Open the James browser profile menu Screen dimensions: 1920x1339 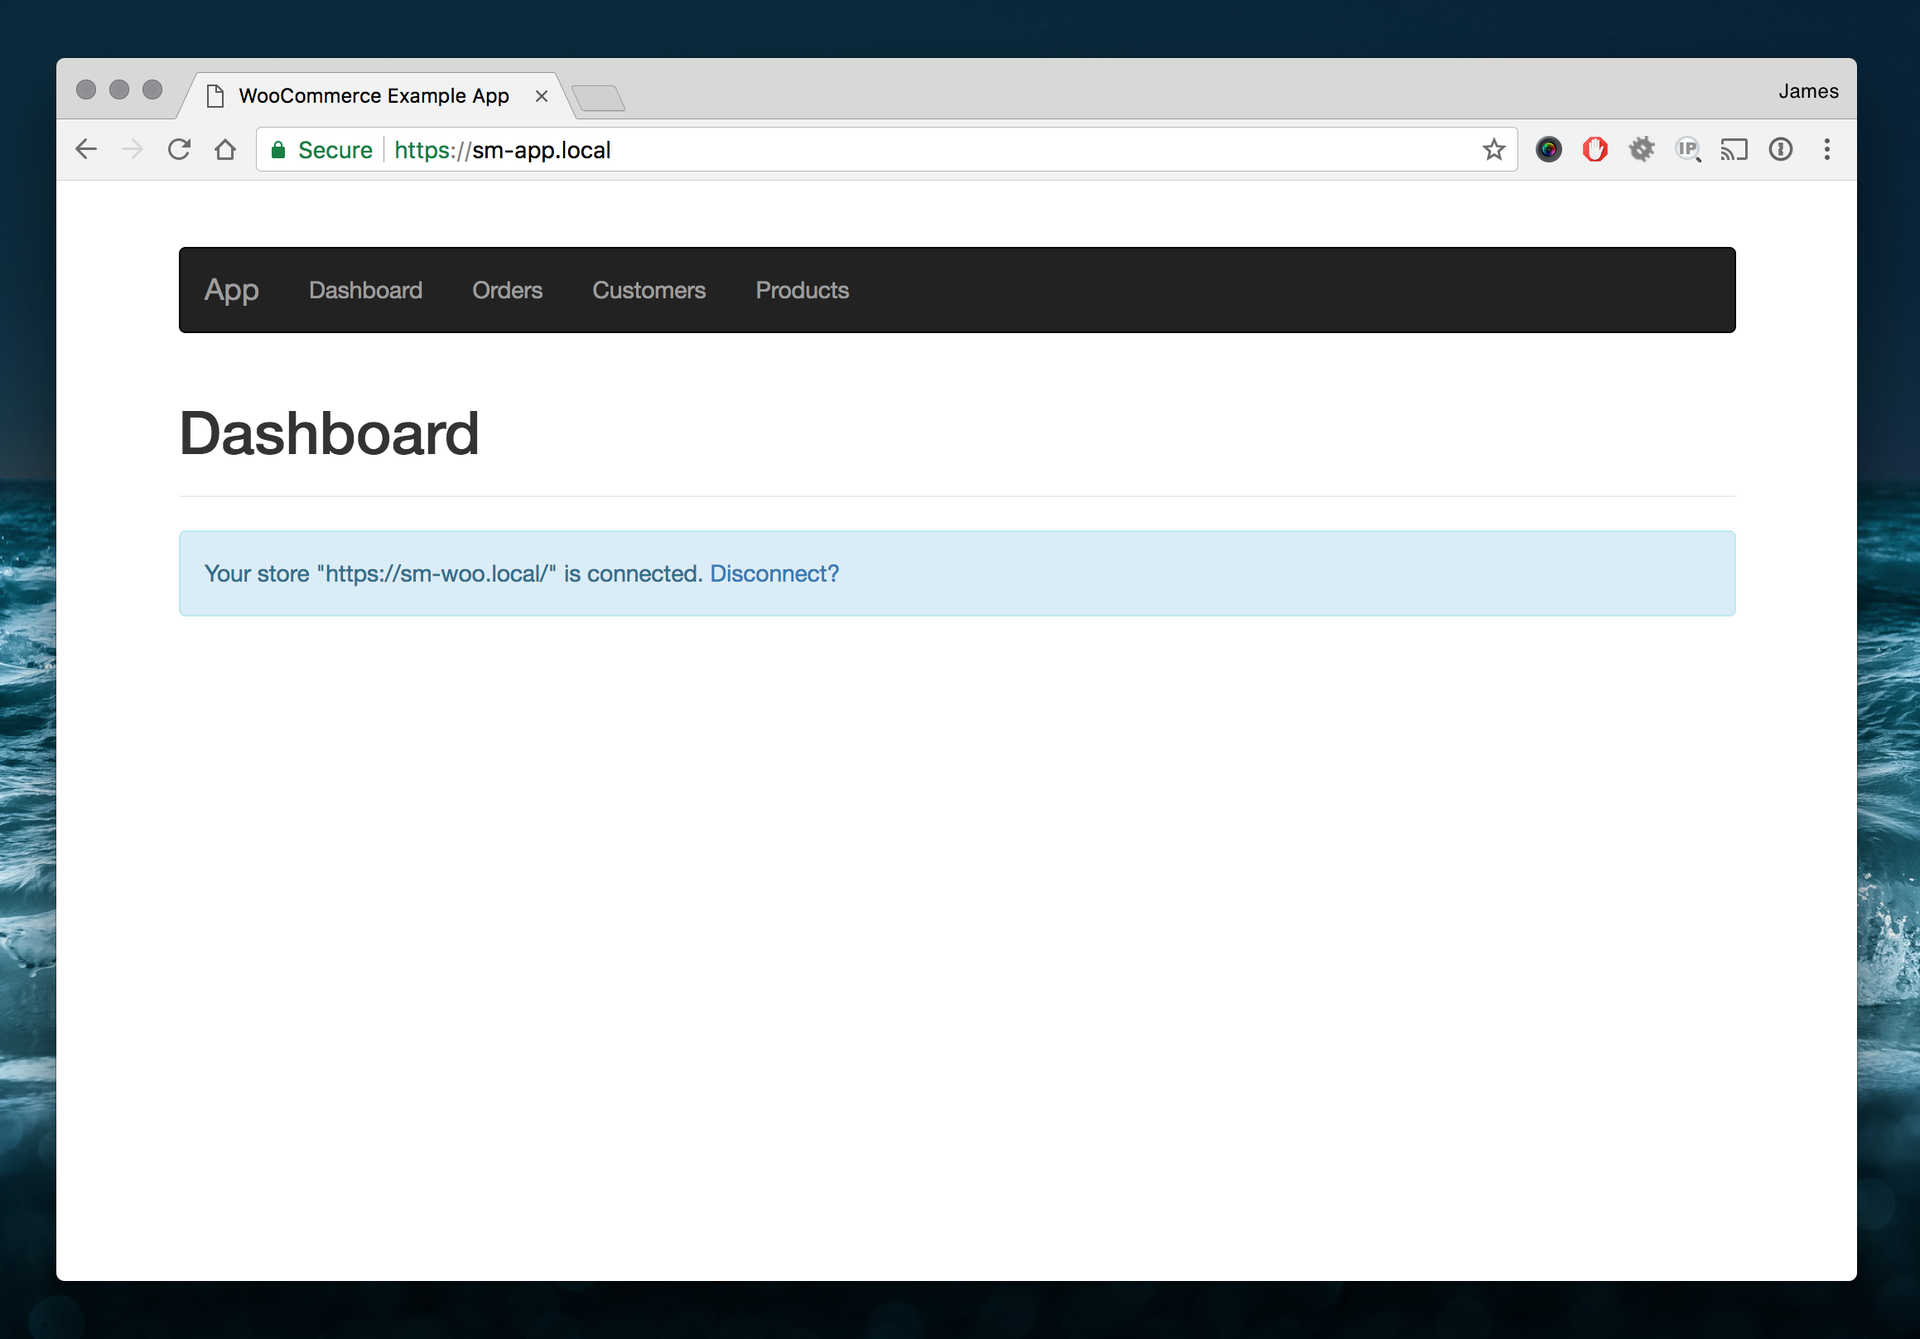tap(1807, 90)
